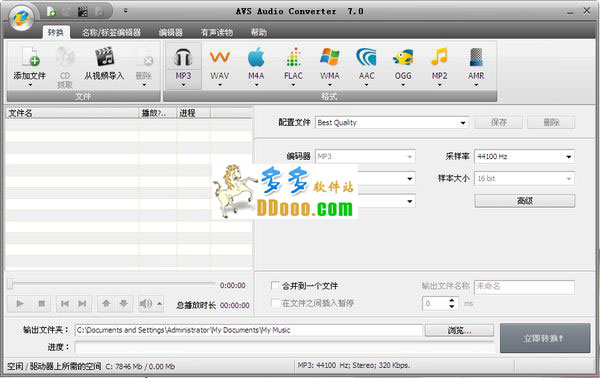The width and height of the screenshot is (600, 378).
Task: Click quick-access add file icon in title bar
Action: 51,11
